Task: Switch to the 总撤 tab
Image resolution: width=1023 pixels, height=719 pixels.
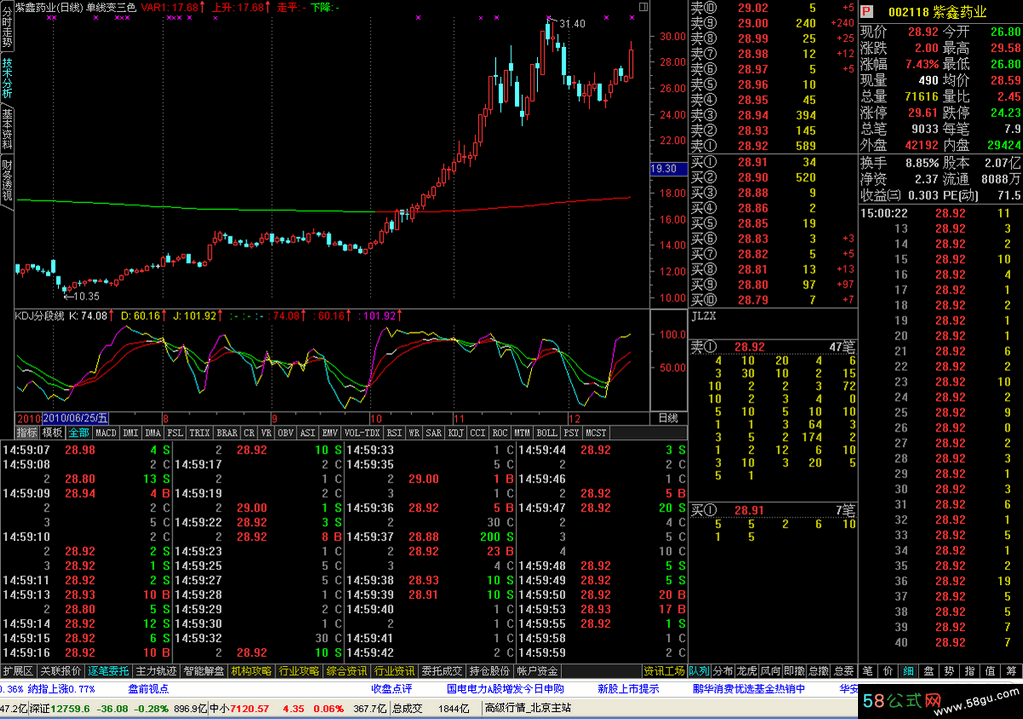Action: [x=819, y=671]
